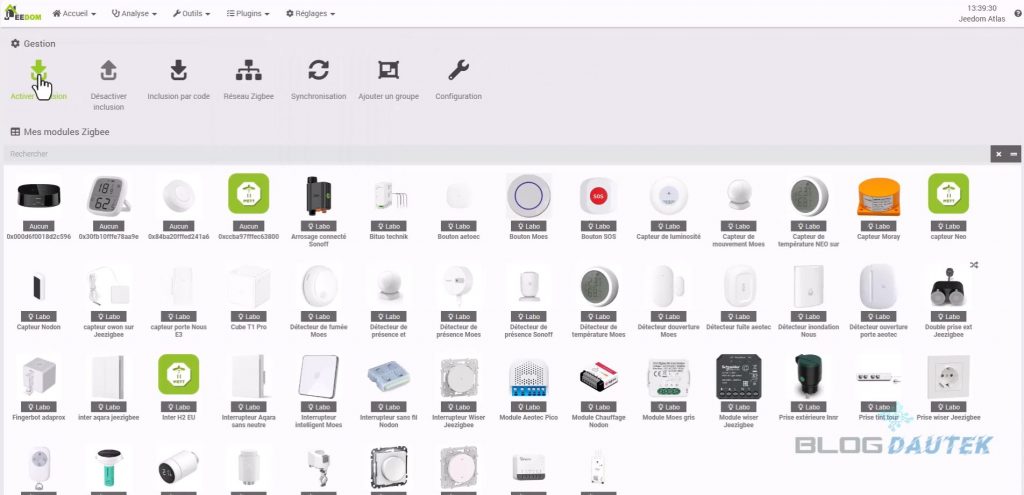This screenshot has width=1024, height=495.
Task: Open Inclusion par code
Action: click(178, 71)
